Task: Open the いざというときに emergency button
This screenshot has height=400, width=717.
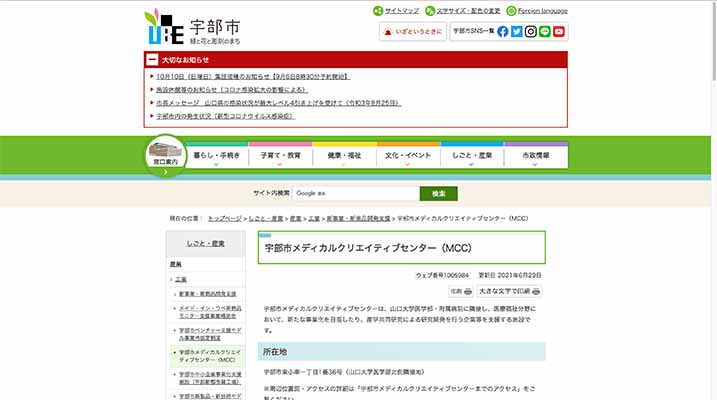Action: (412, 32)
